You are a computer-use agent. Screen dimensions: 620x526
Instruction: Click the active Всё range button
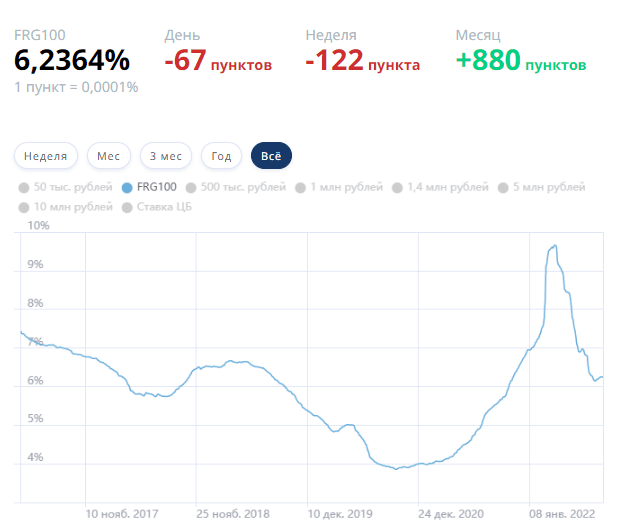tap(271, 156)
